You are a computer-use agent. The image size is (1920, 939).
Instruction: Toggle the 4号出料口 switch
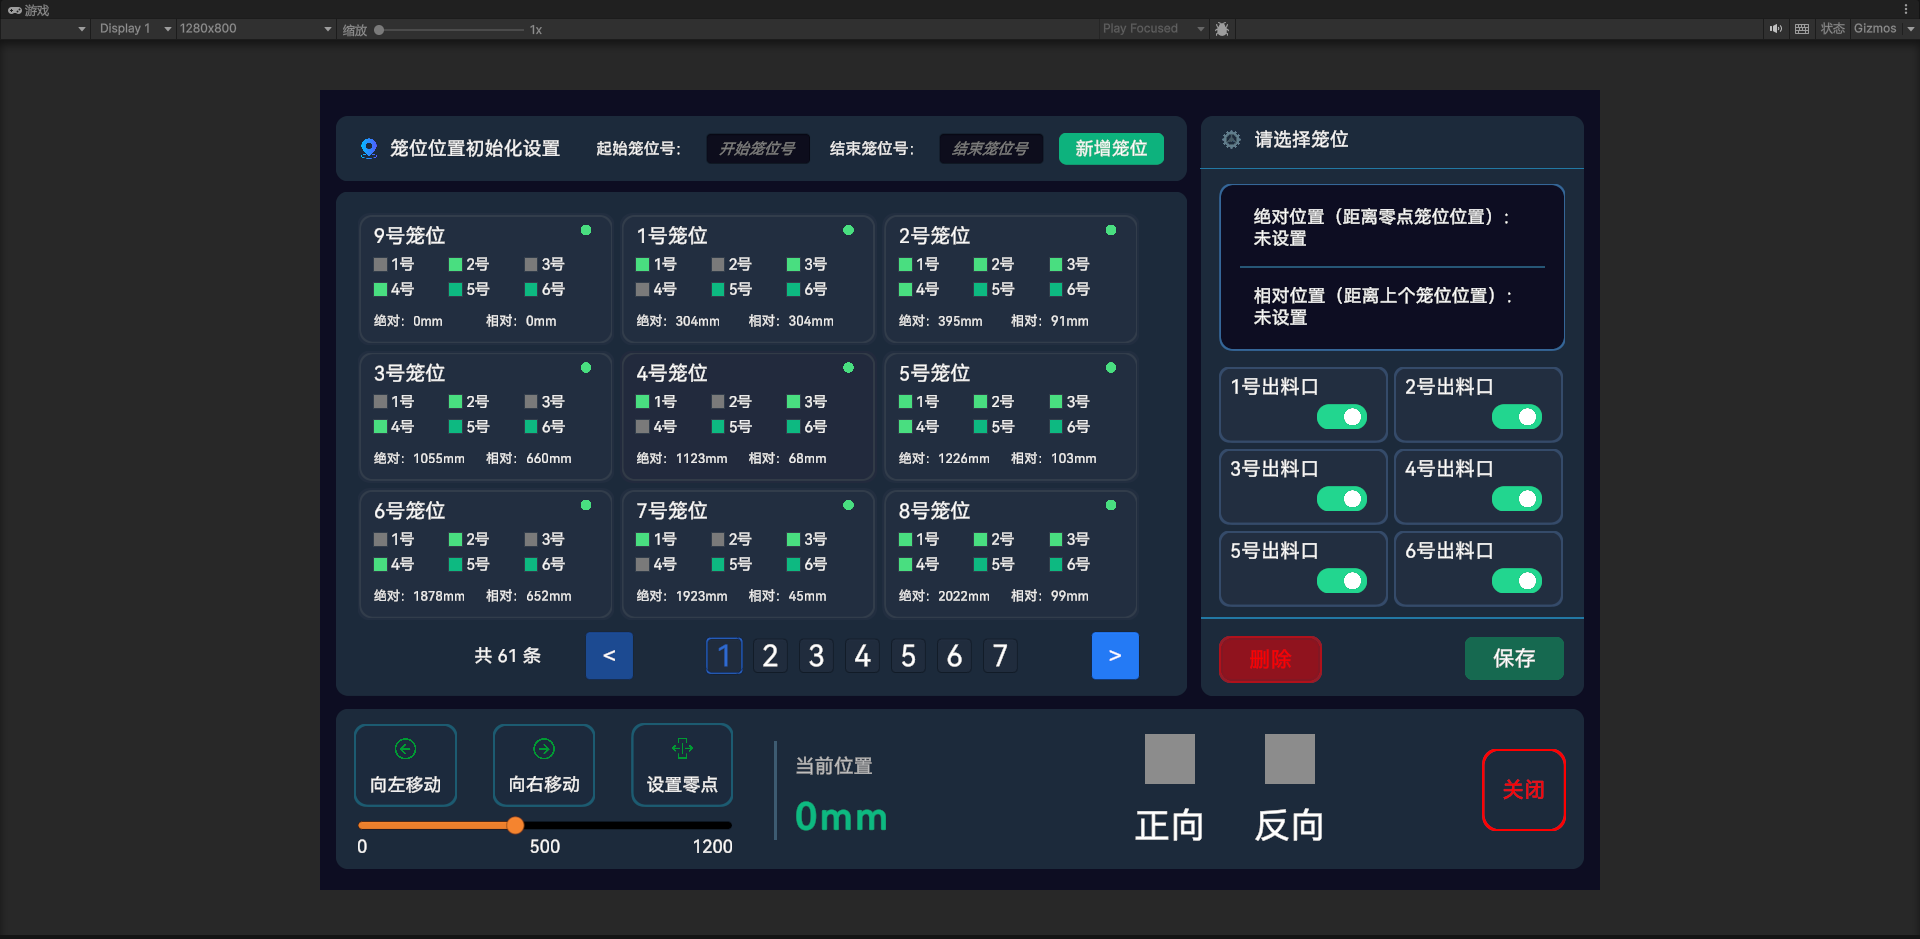click(x=1517, y=499)
